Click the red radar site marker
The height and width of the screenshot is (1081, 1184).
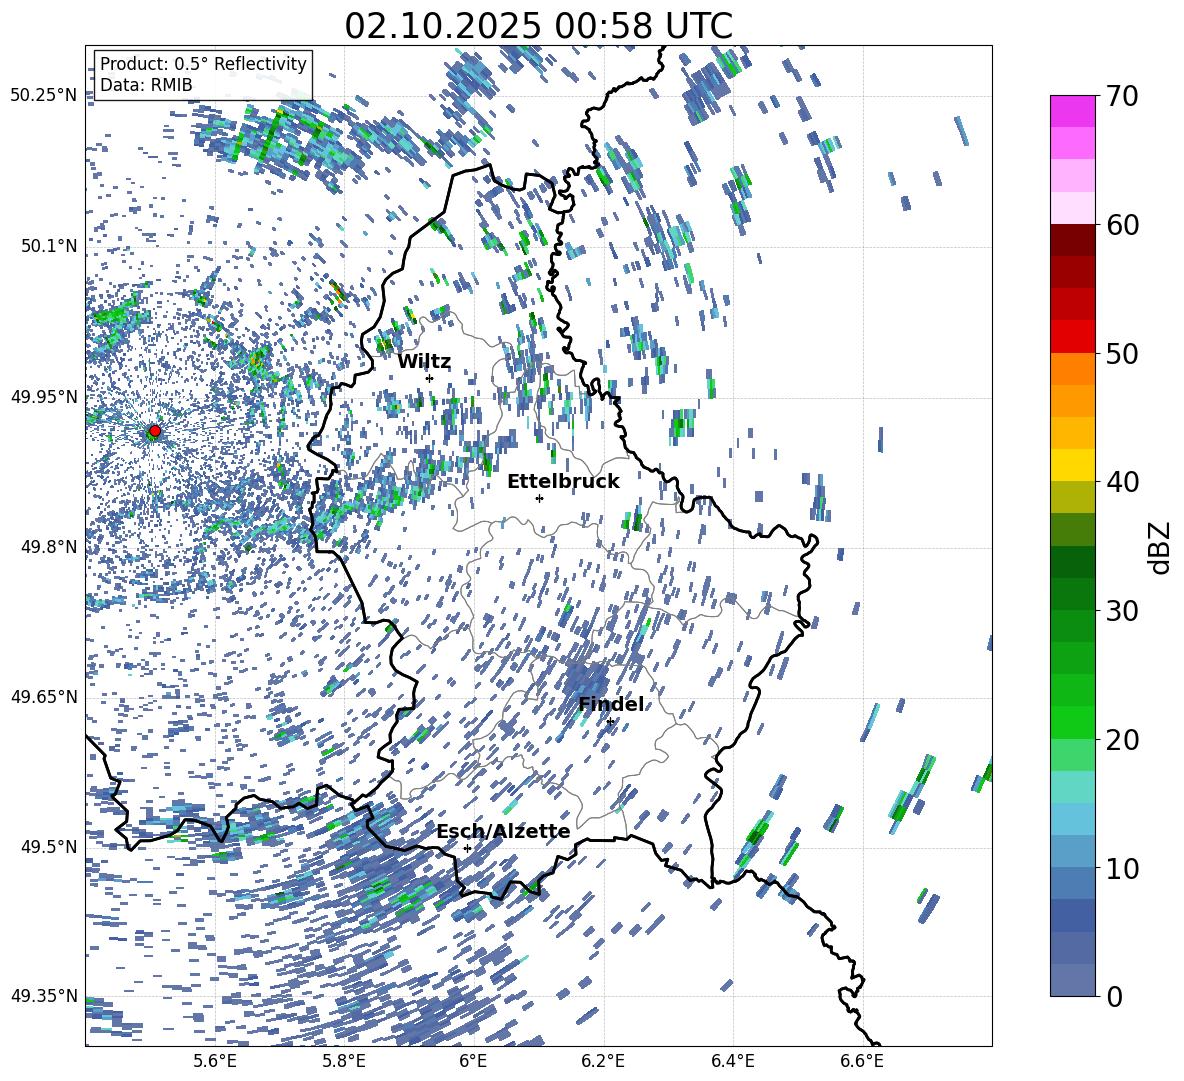pos(154,431)
